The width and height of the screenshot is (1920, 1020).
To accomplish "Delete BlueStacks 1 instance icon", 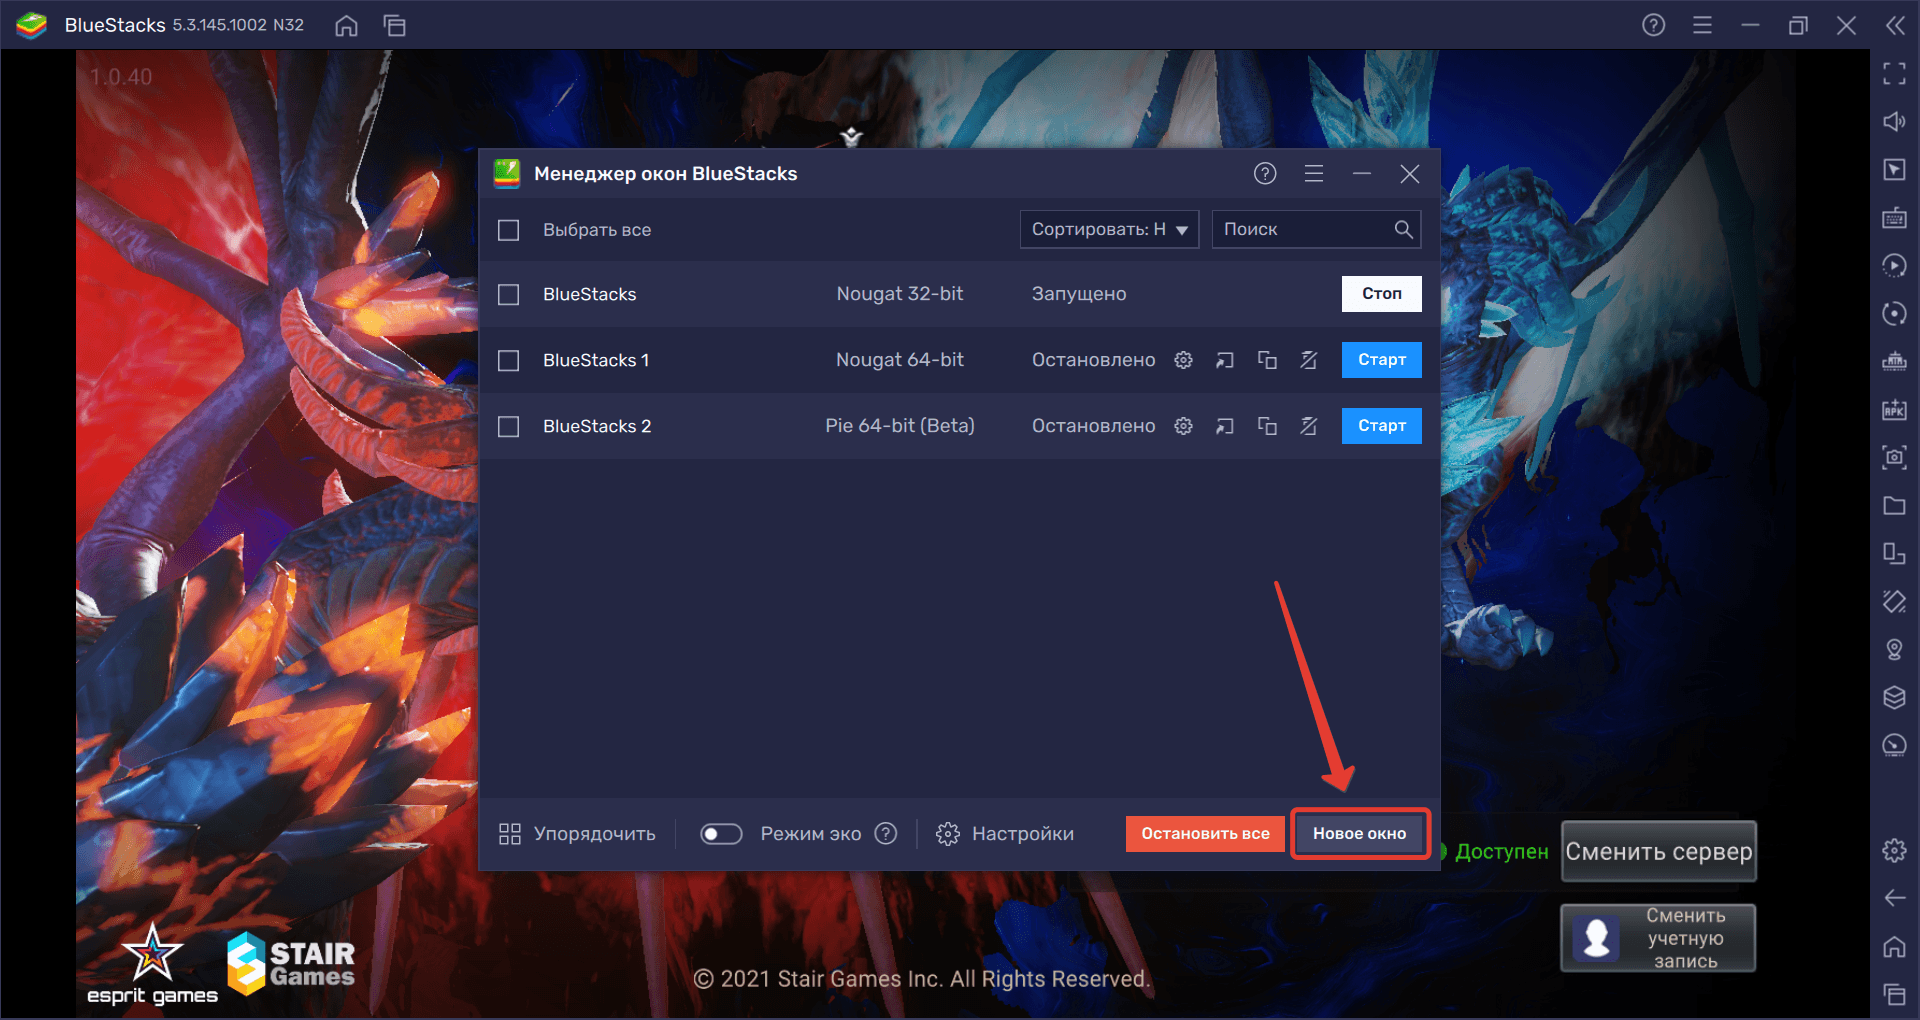I will coord(1308,360).
